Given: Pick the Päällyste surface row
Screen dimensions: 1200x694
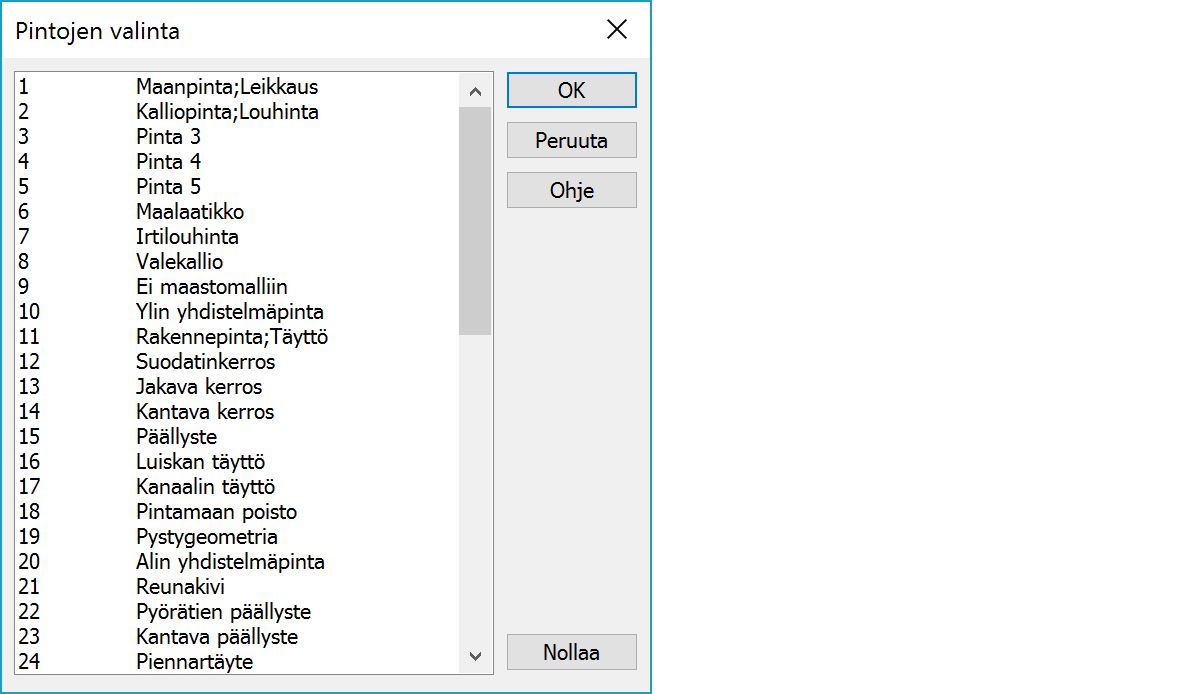Looking at the screenshot, I should [x=177, y=437].
